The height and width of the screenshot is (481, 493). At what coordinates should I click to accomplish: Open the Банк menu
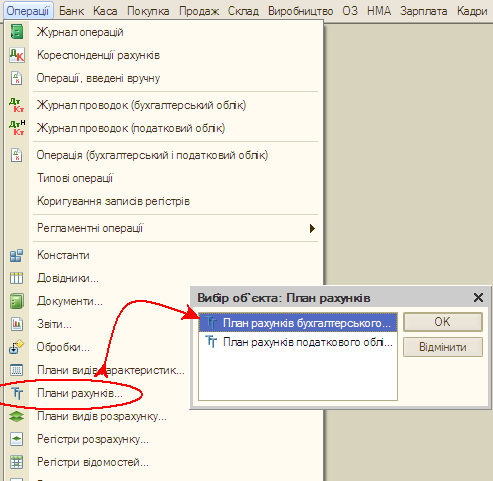coord(71,11)
